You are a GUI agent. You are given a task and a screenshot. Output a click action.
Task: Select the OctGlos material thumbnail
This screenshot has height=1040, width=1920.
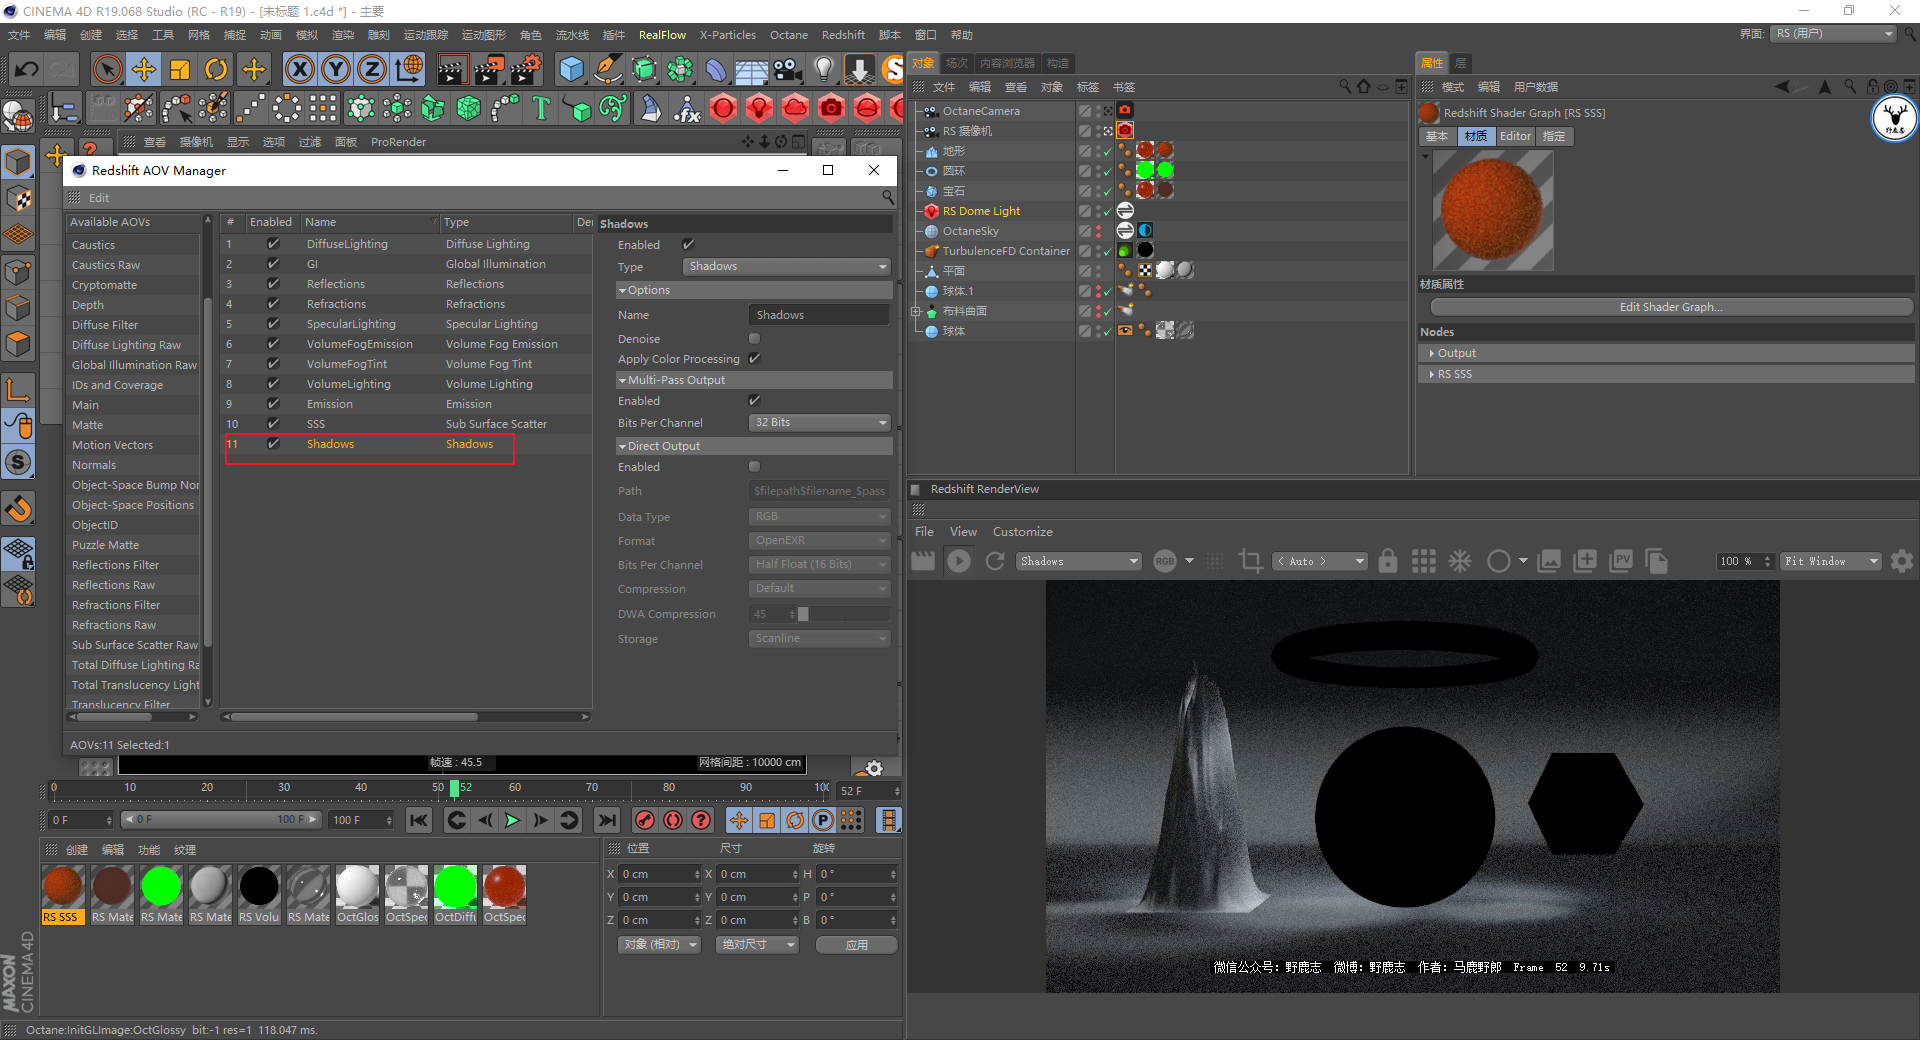(357, 895)
